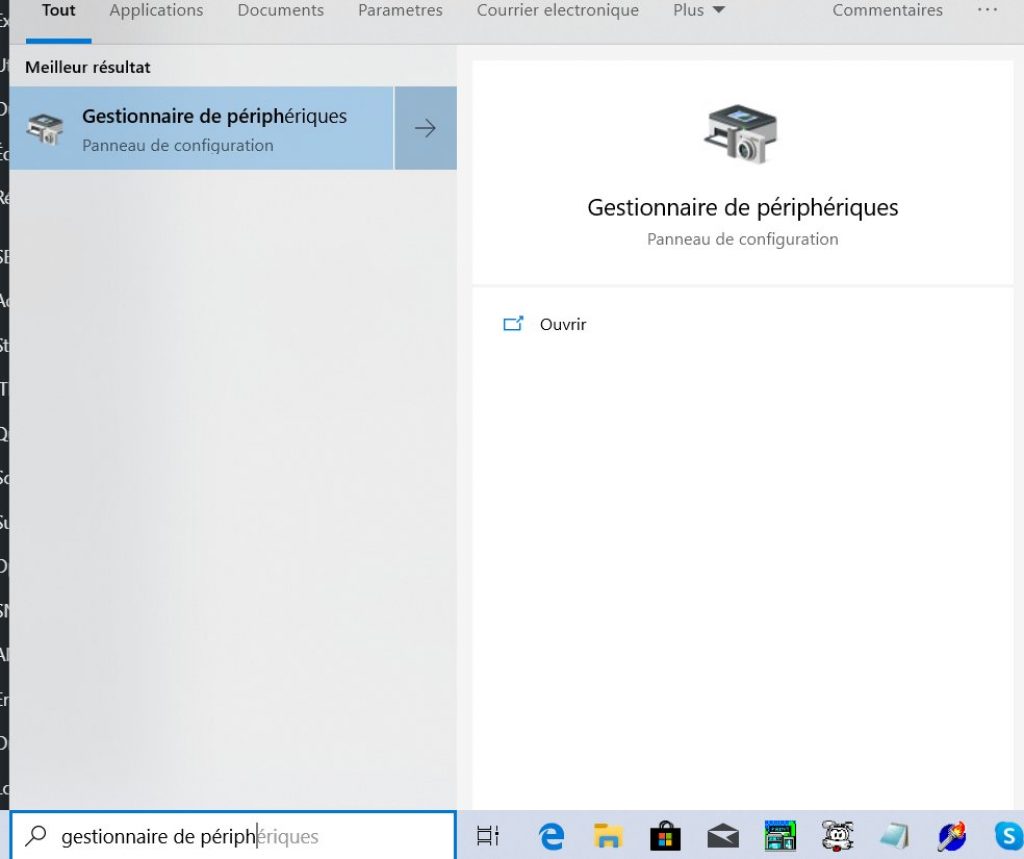Viewport: 1024px width, 859px height.
Task: Open the three-dots more options menu
Action: [x=987, y=11]
